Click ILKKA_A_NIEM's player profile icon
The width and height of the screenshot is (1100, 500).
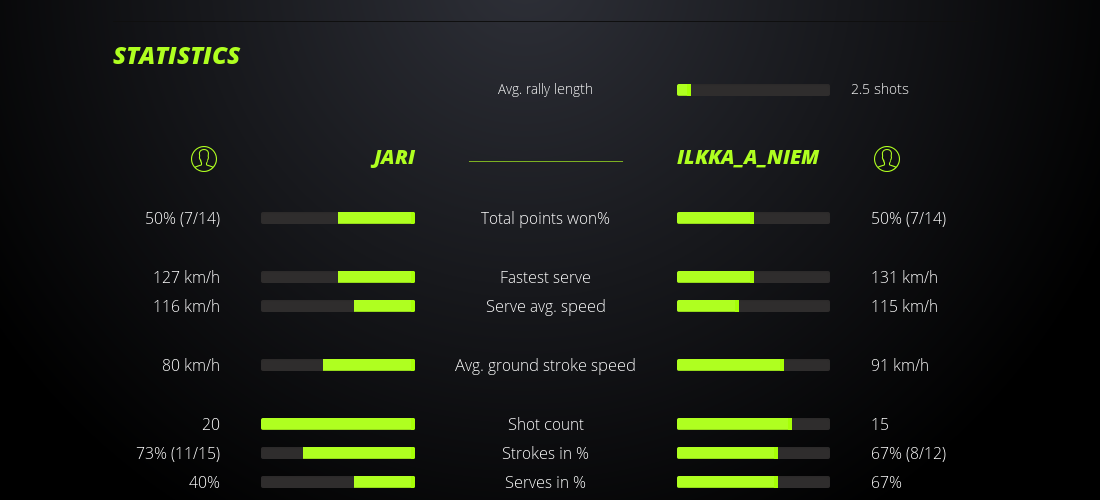pos(886,158)
